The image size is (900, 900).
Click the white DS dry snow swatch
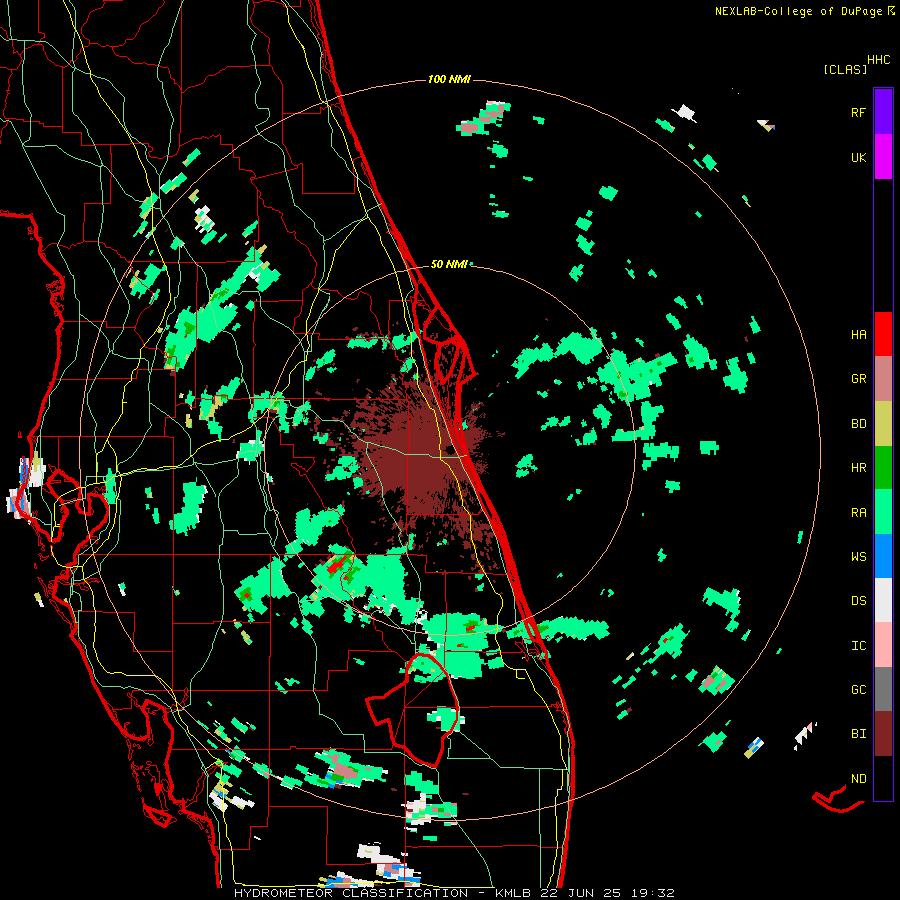coord(883,600)
